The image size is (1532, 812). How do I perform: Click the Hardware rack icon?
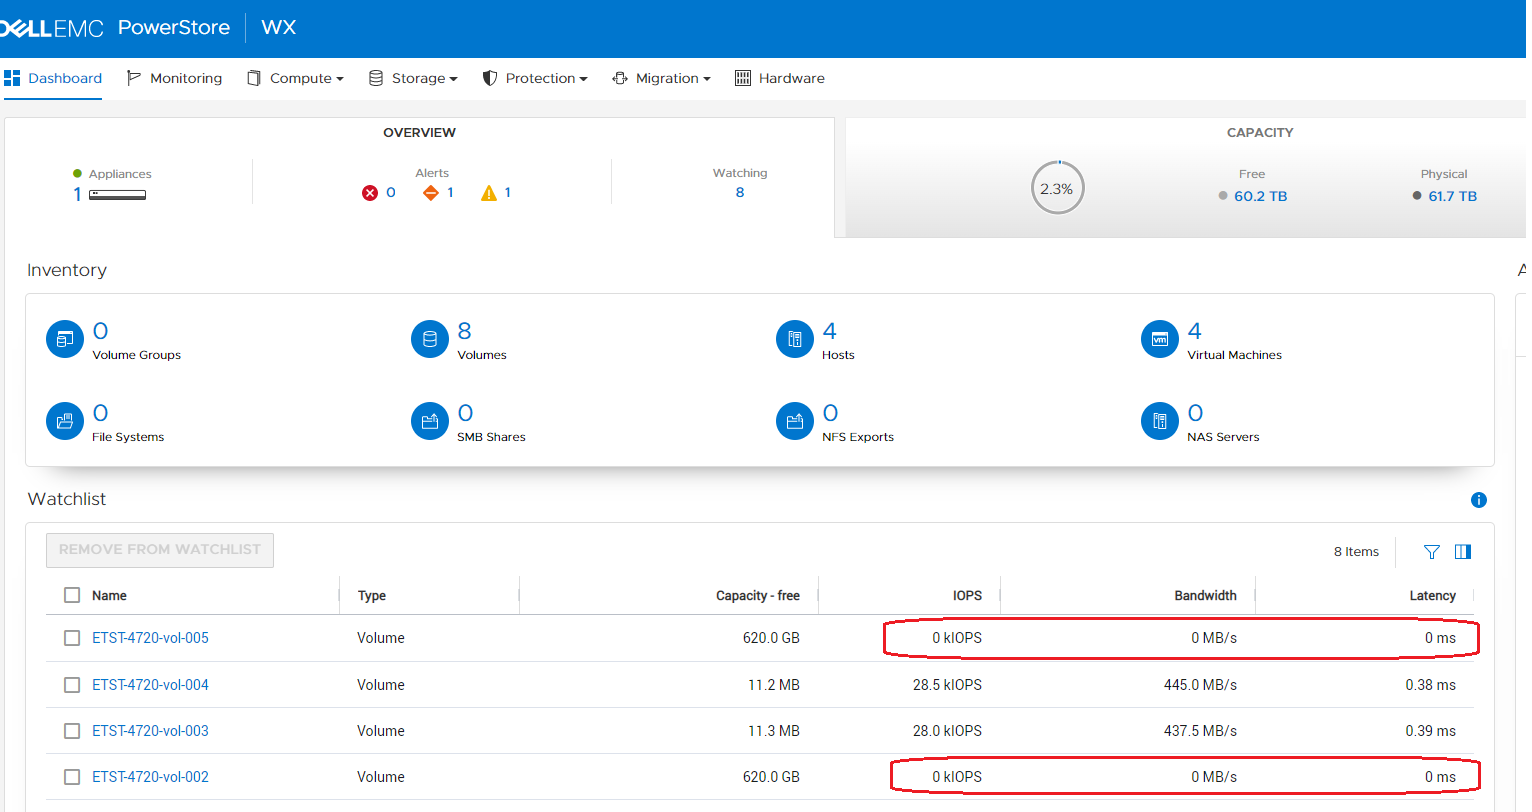click(743, 78)
